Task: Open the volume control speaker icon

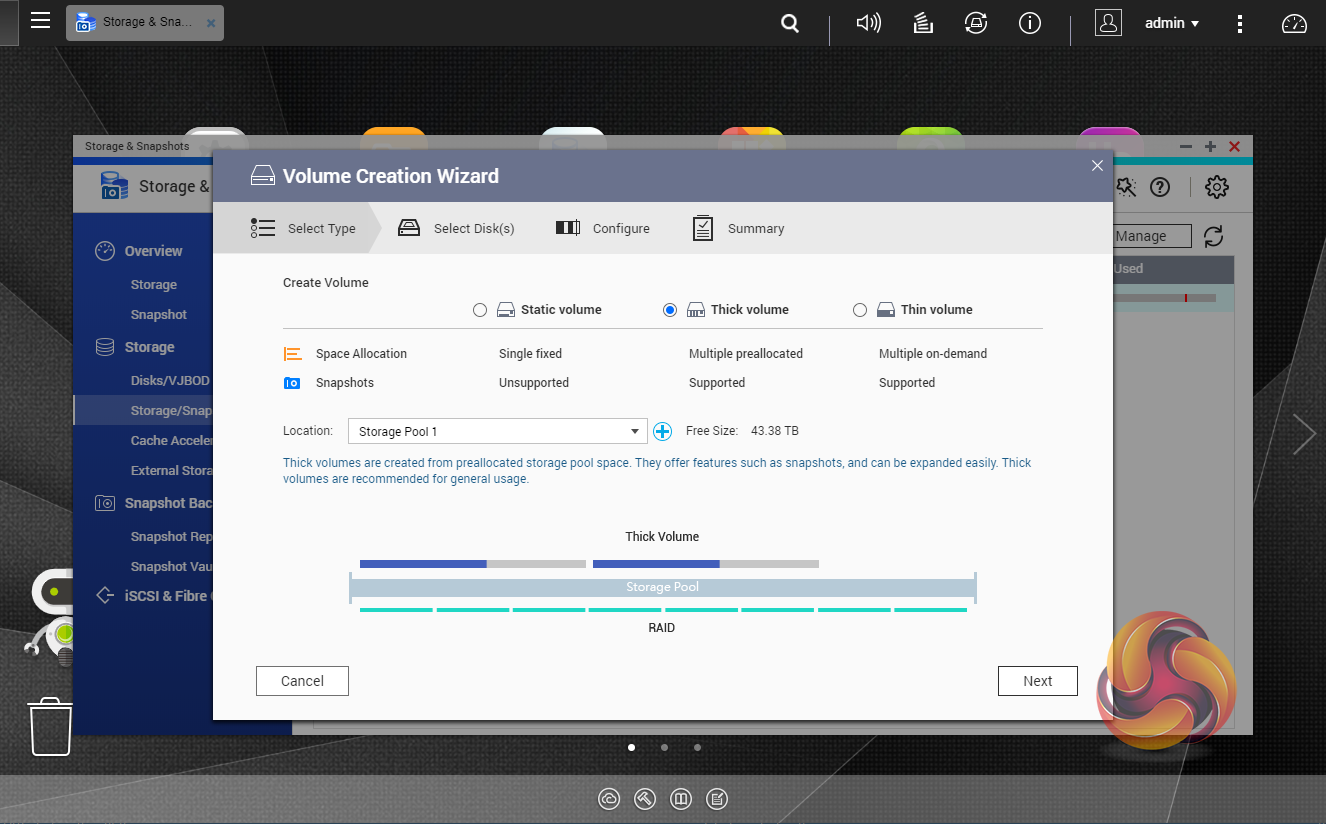Action: [x=868, y=23]
